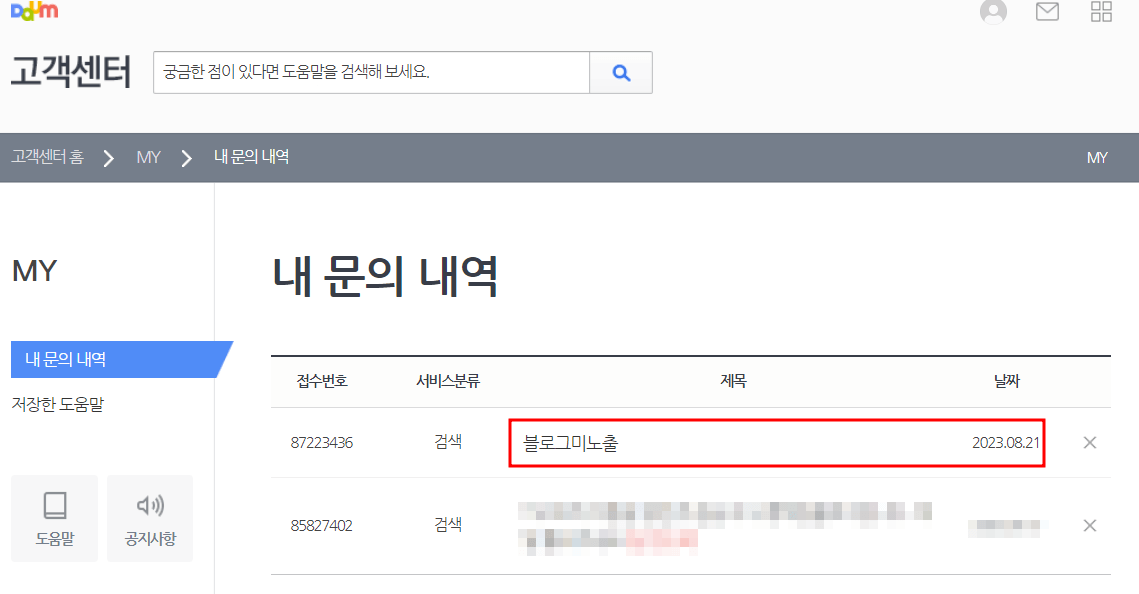Open the mail icon at top right
This screenshot has width=1139, height=594.
tap(1046, 13)
